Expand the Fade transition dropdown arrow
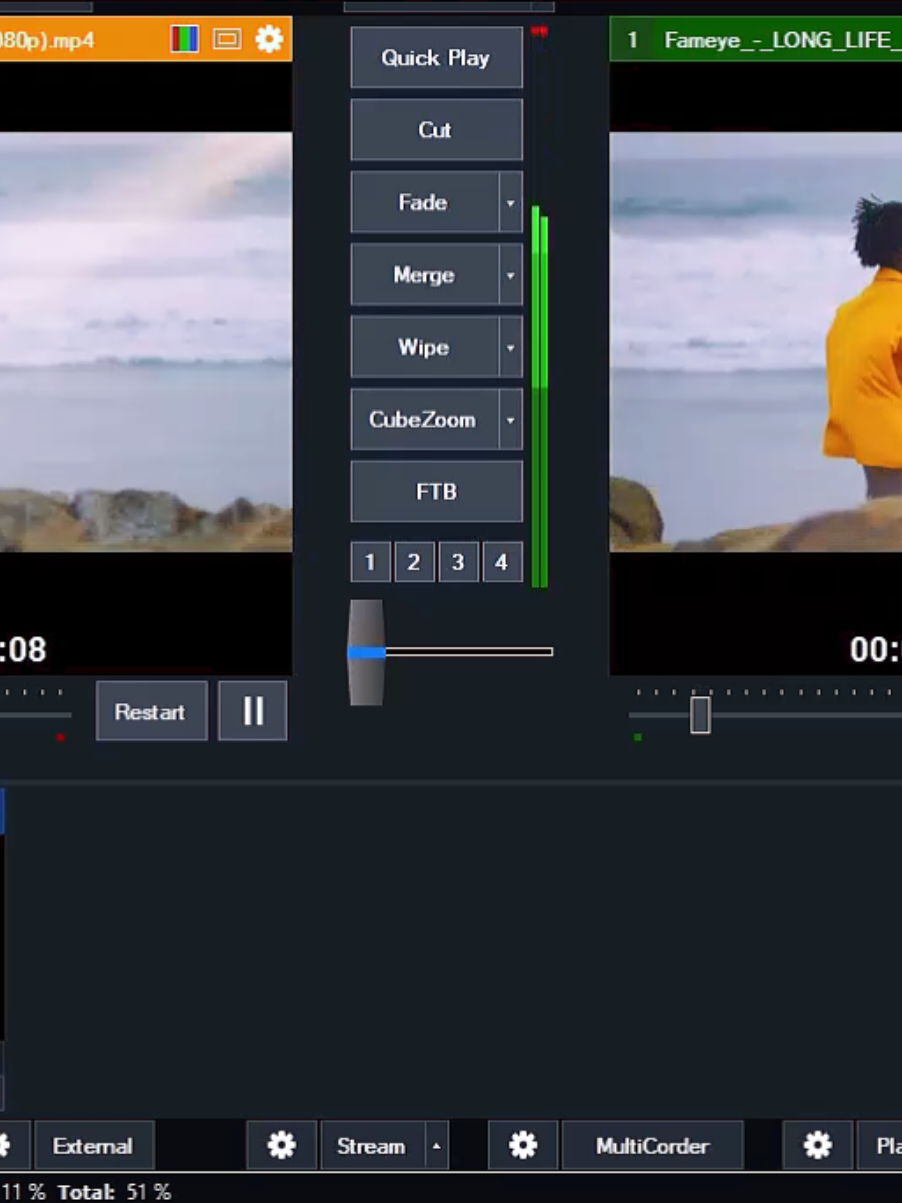Viewport: 902px width, 1203px height. 510,203
